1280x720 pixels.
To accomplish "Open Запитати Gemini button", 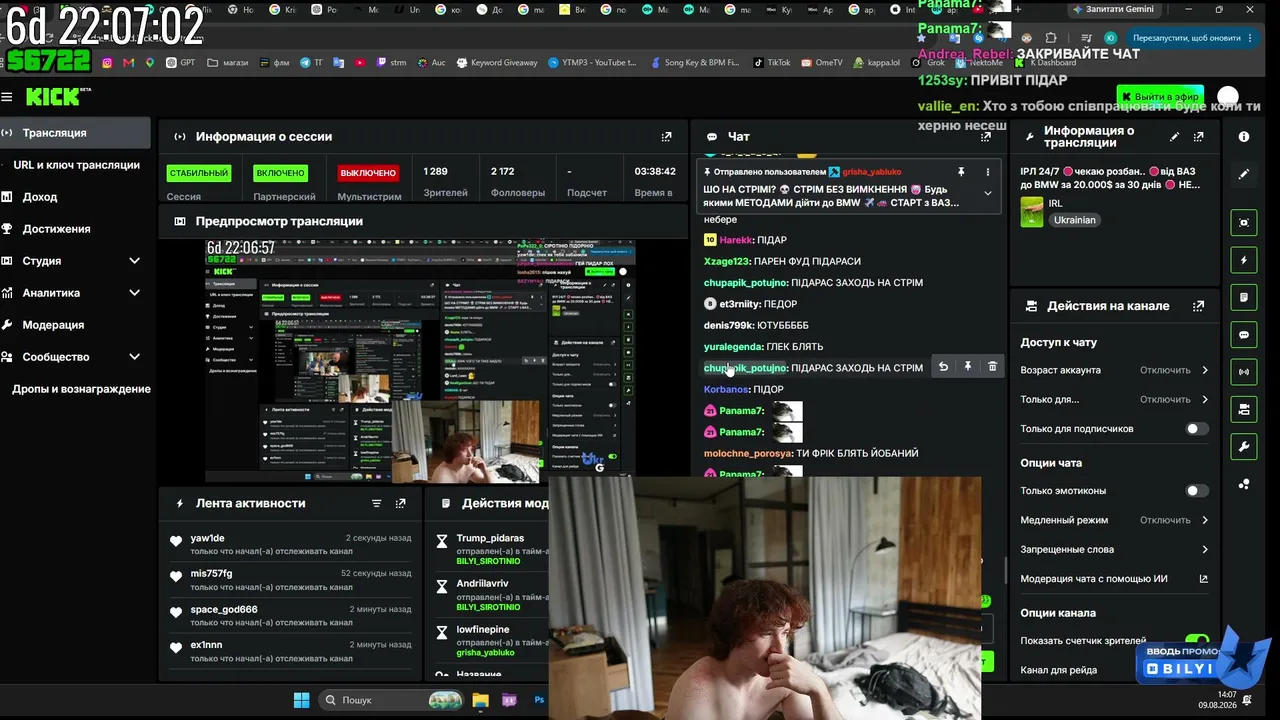I will (x=1113, y=9).
